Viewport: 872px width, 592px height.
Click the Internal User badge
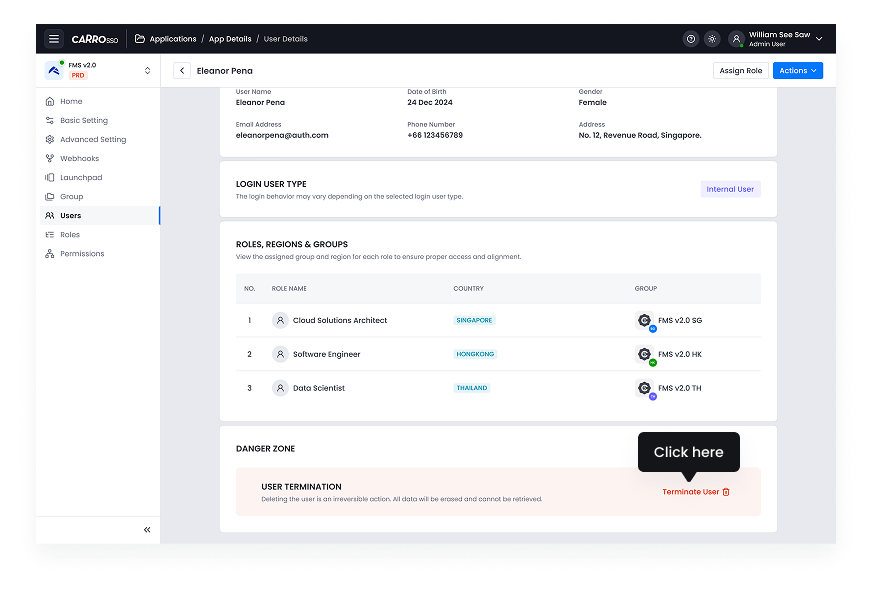730,189
